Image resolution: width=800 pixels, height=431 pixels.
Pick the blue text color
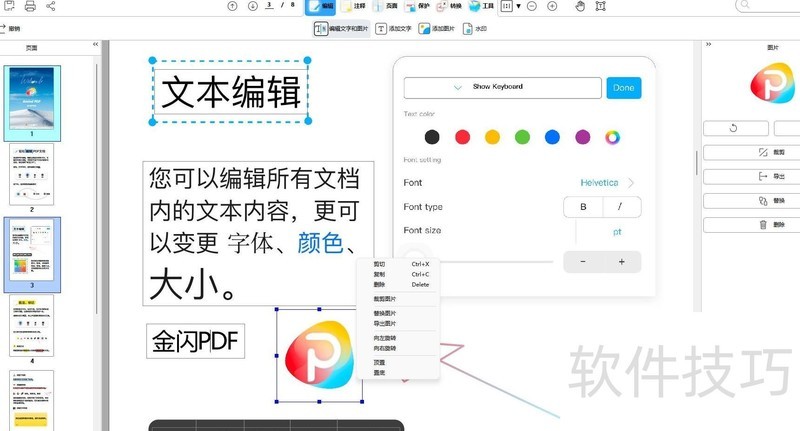[552, 137]
